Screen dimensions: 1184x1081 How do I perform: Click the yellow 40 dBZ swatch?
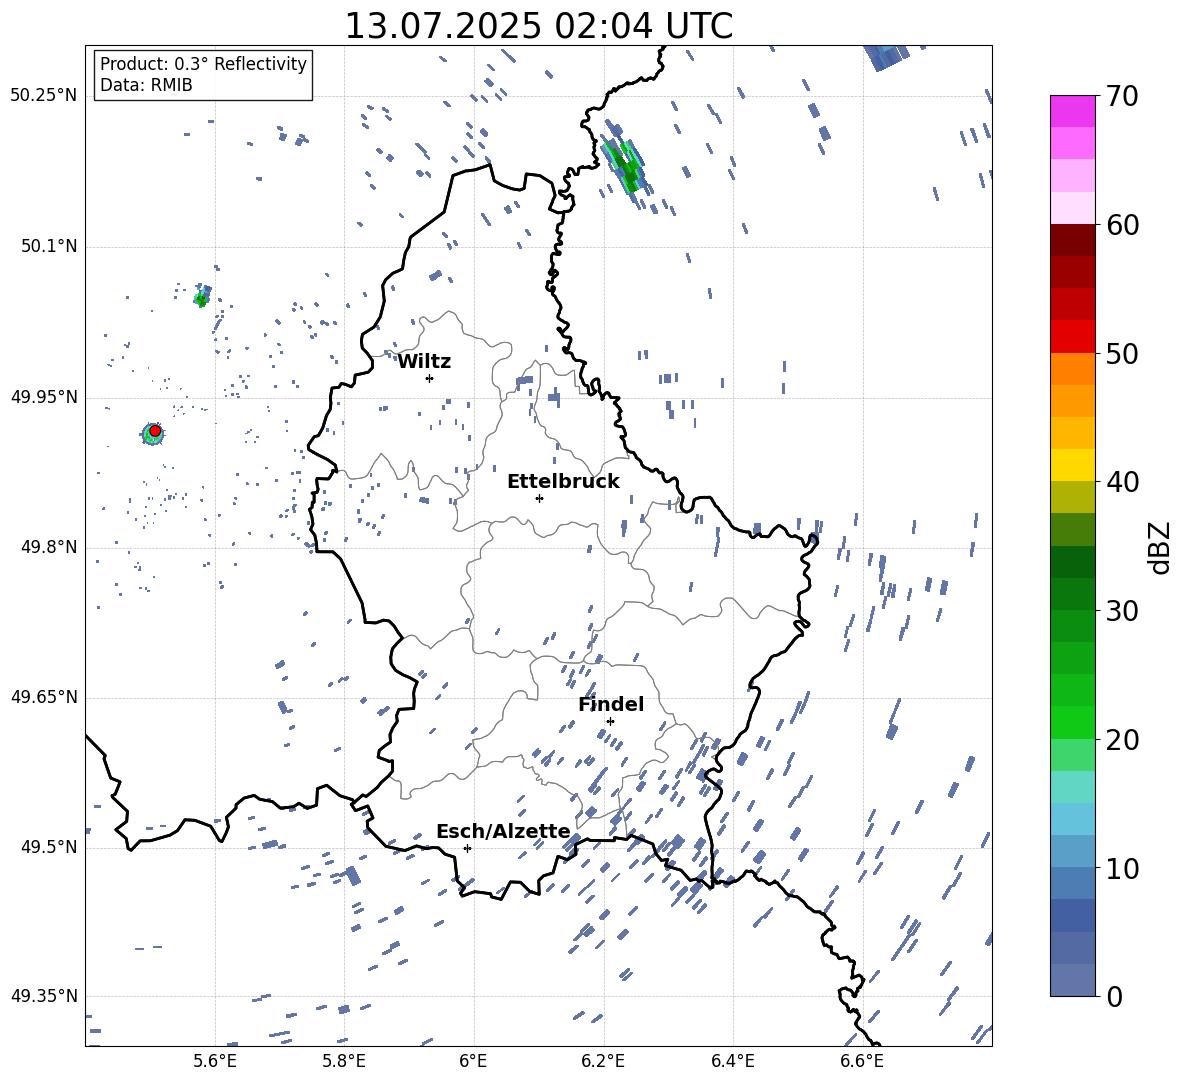click(x=1072, y=465)
